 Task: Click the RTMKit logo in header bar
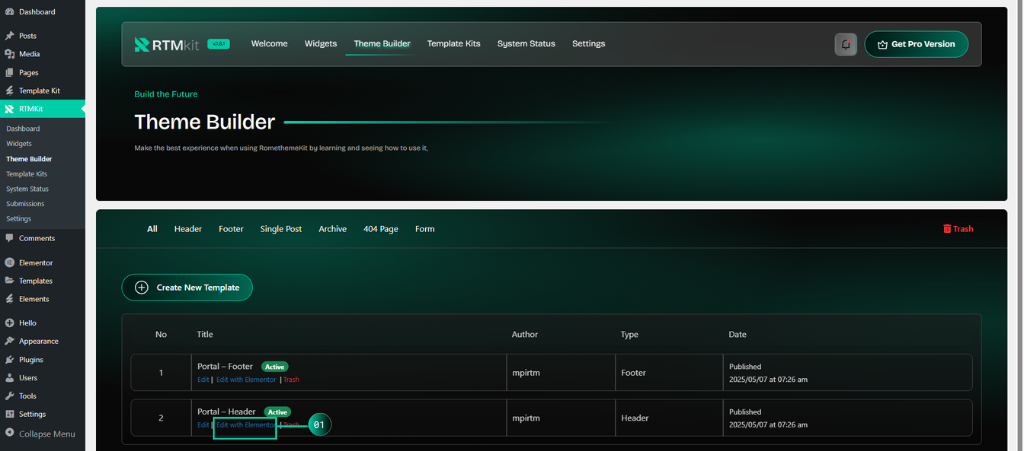(x=168, y=44)
